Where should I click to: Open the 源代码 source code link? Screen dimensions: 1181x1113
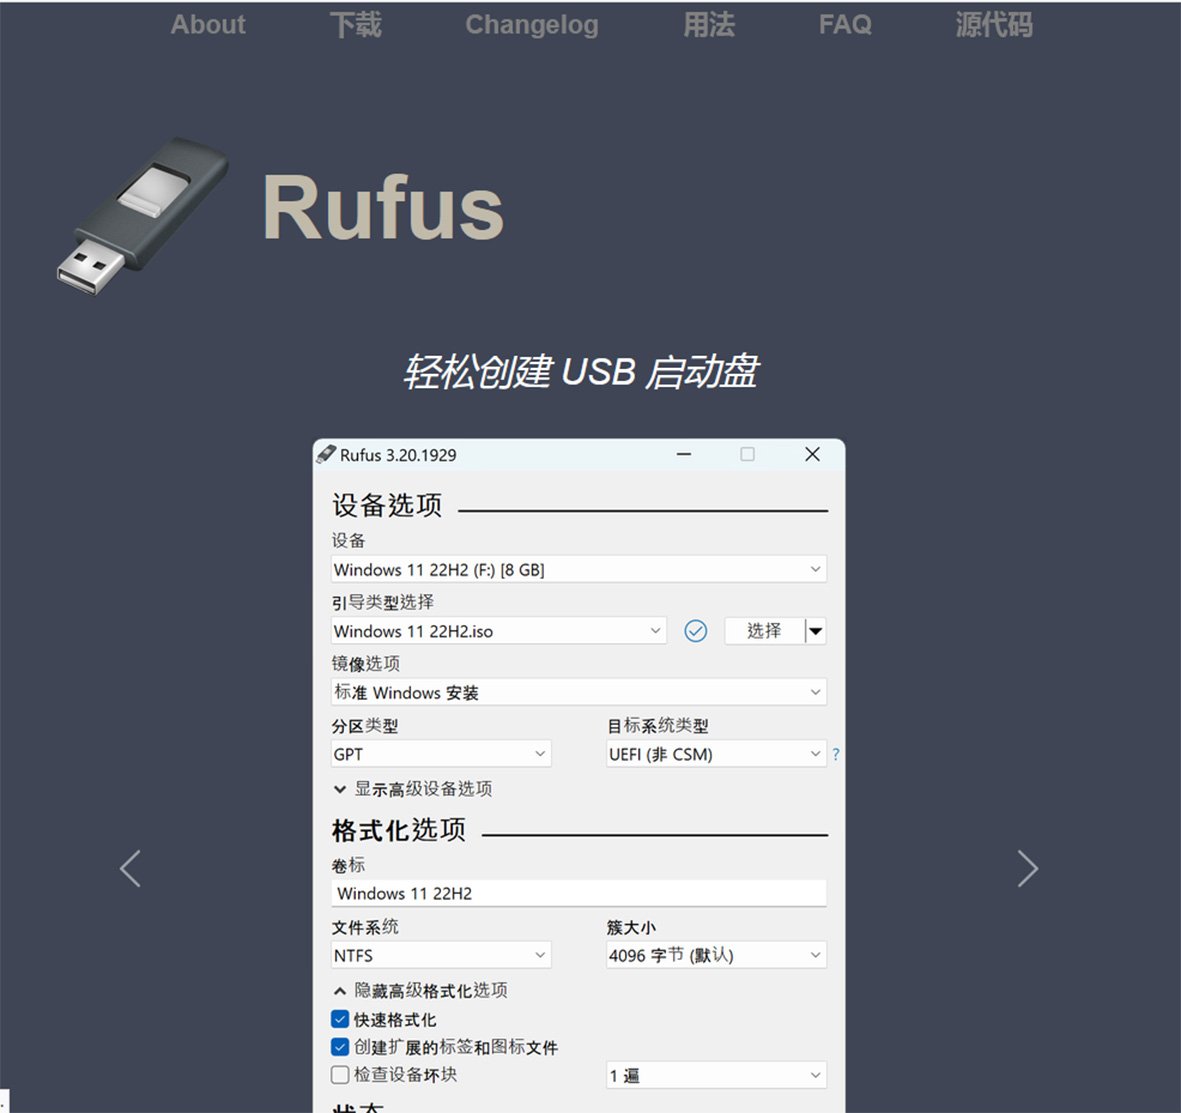click(994, 25)
